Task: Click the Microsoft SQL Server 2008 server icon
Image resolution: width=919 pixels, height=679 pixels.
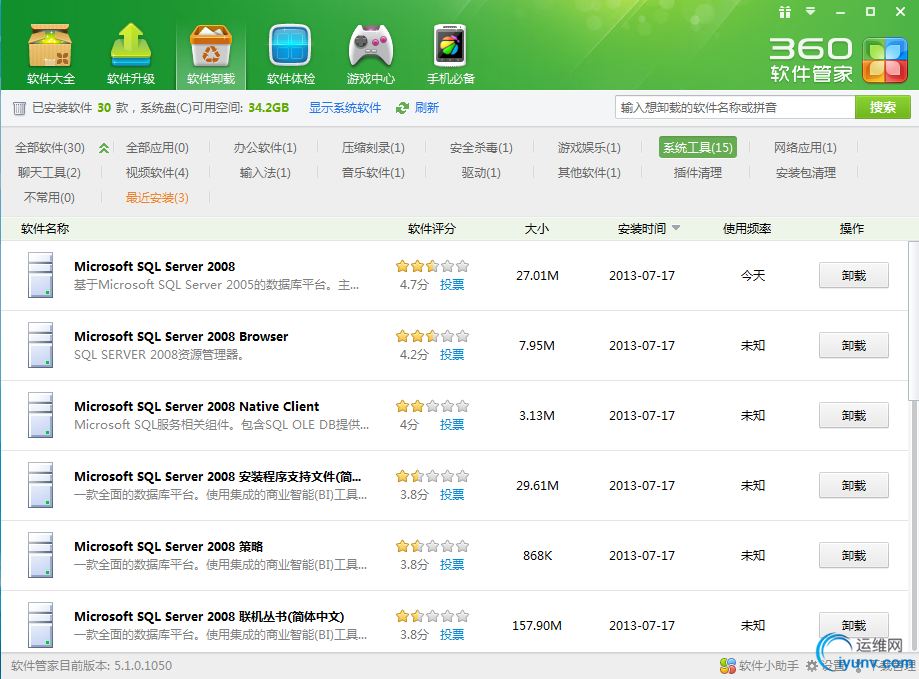Action: click(x=40, y=275)
